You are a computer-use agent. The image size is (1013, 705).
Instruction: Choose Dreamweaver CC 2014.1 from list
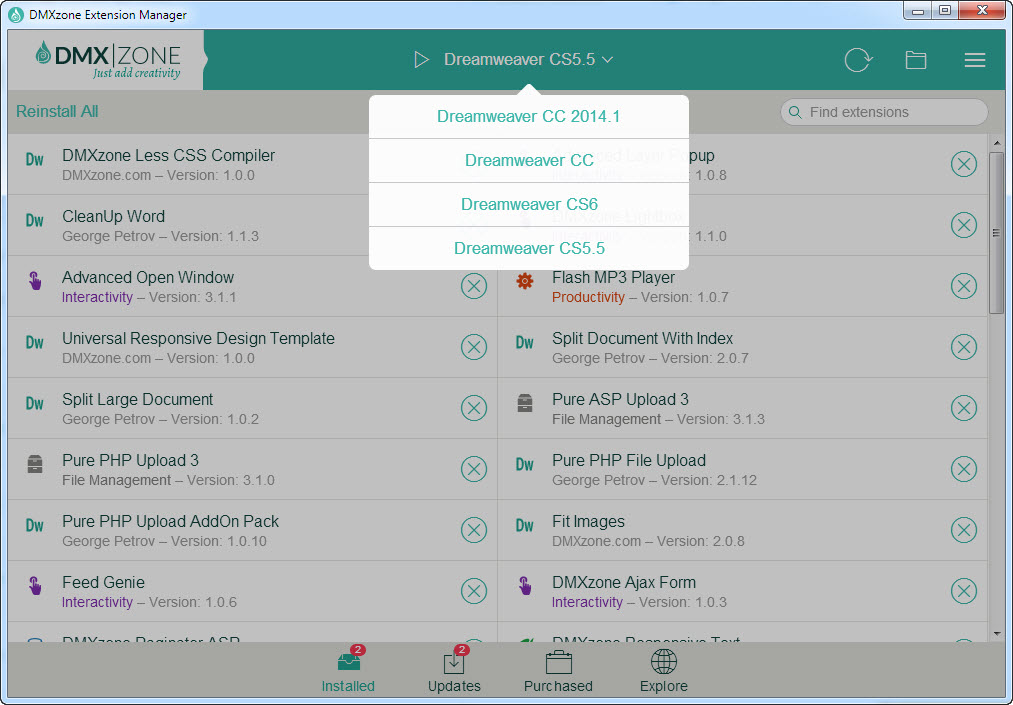point(528,116)
